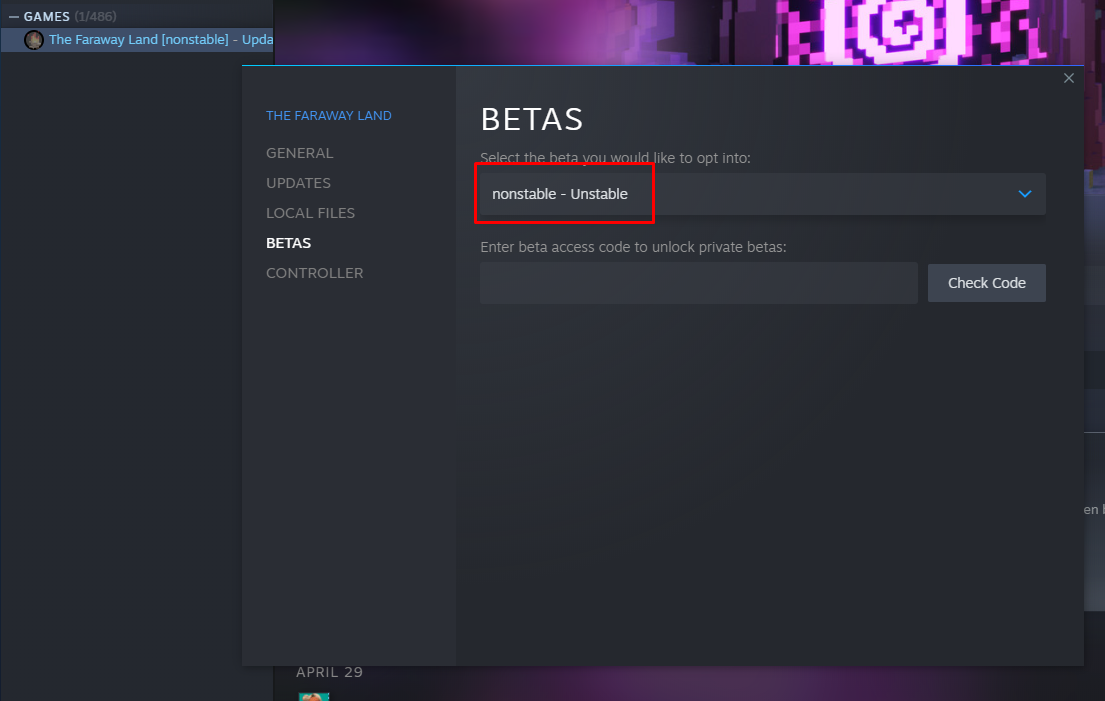
Task: Collapse the Games library category
Action: [x=13, y=16]
